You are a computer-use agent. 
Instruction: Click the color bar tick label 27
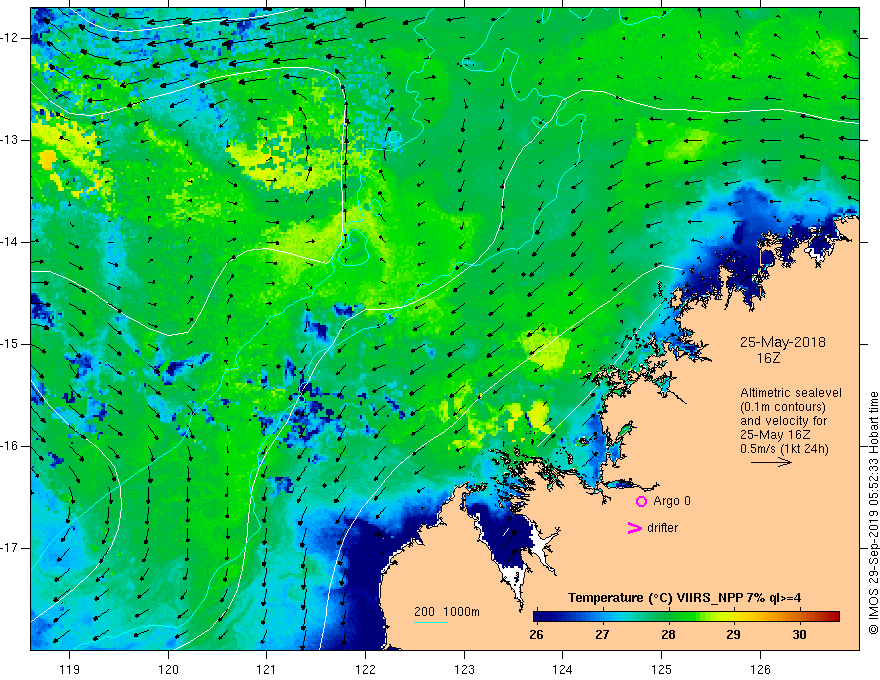[x=602, y=635]
